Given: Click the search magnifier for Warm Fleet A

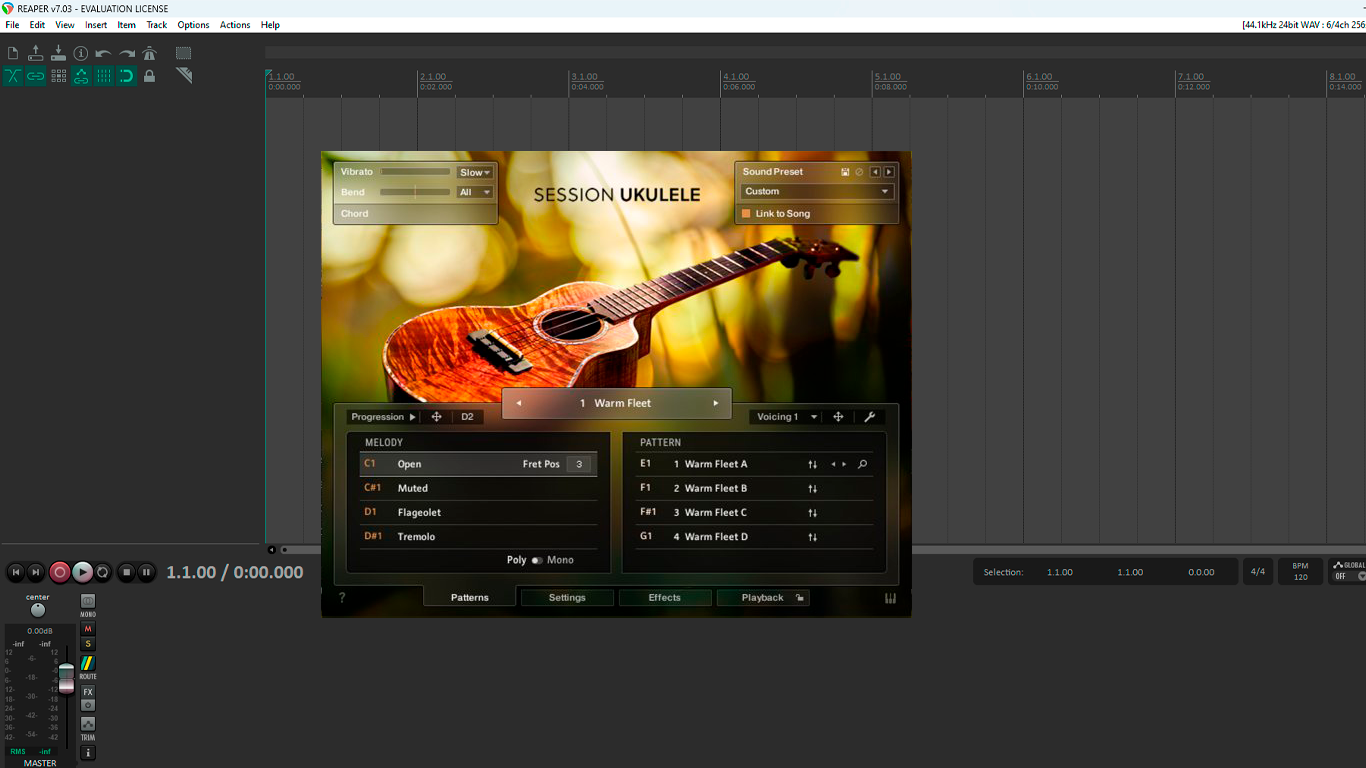Looking at the screenshot, I should [862, 464].
